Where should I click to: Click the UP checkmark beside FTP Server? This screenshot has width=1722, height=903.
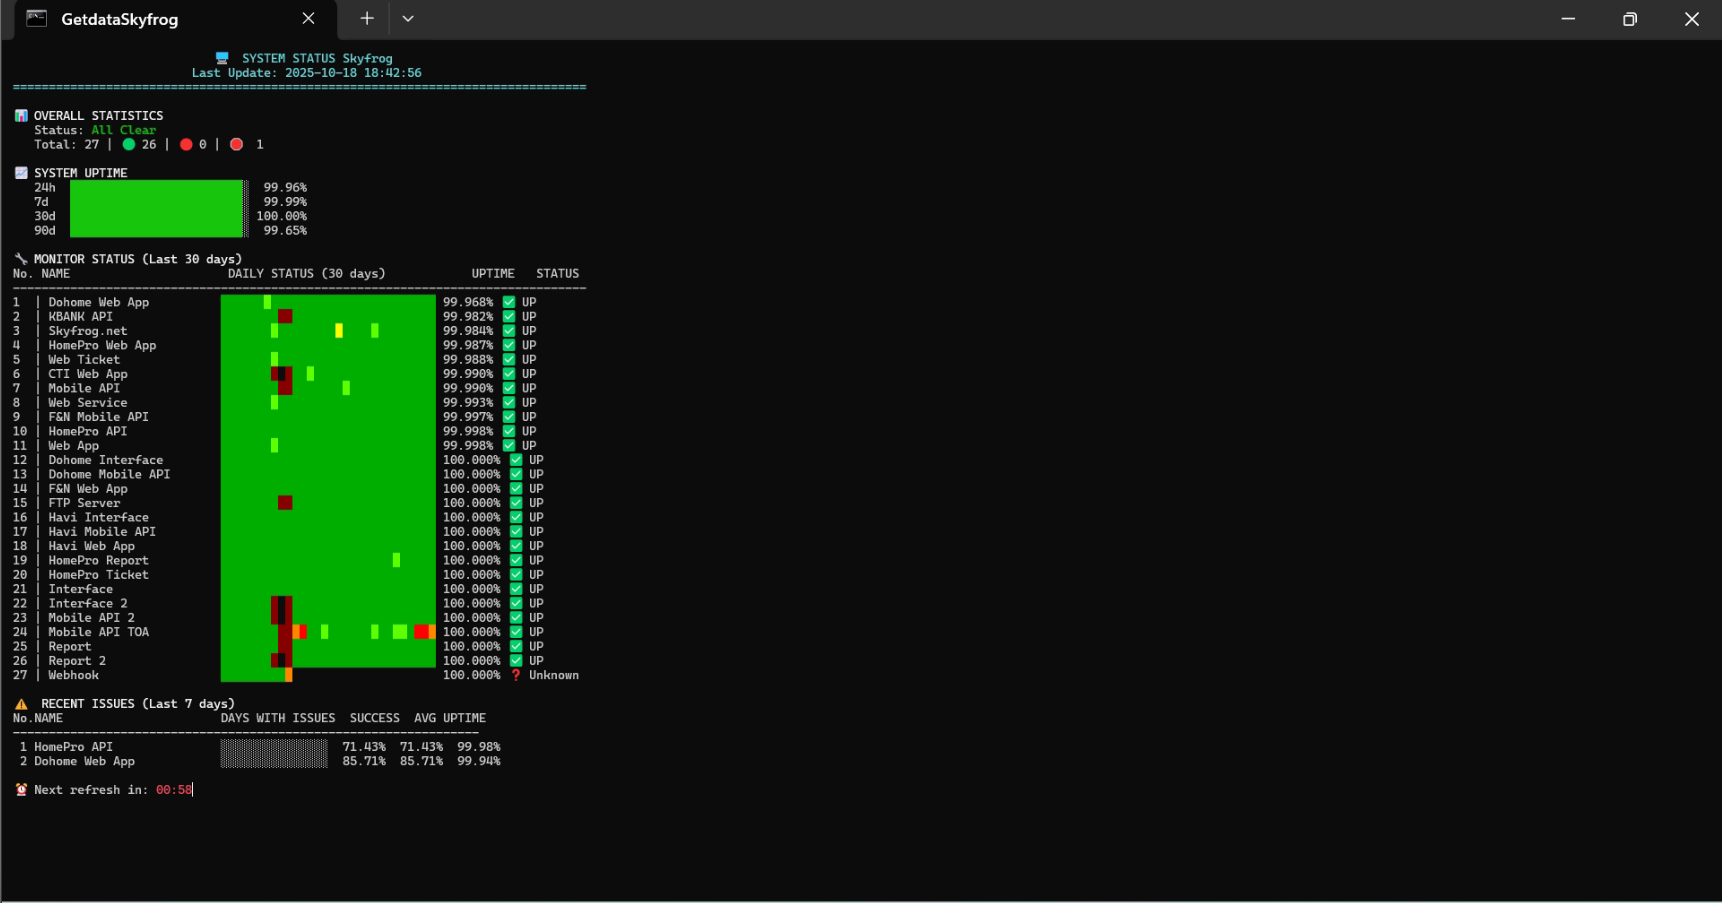[x=516, y=503]
